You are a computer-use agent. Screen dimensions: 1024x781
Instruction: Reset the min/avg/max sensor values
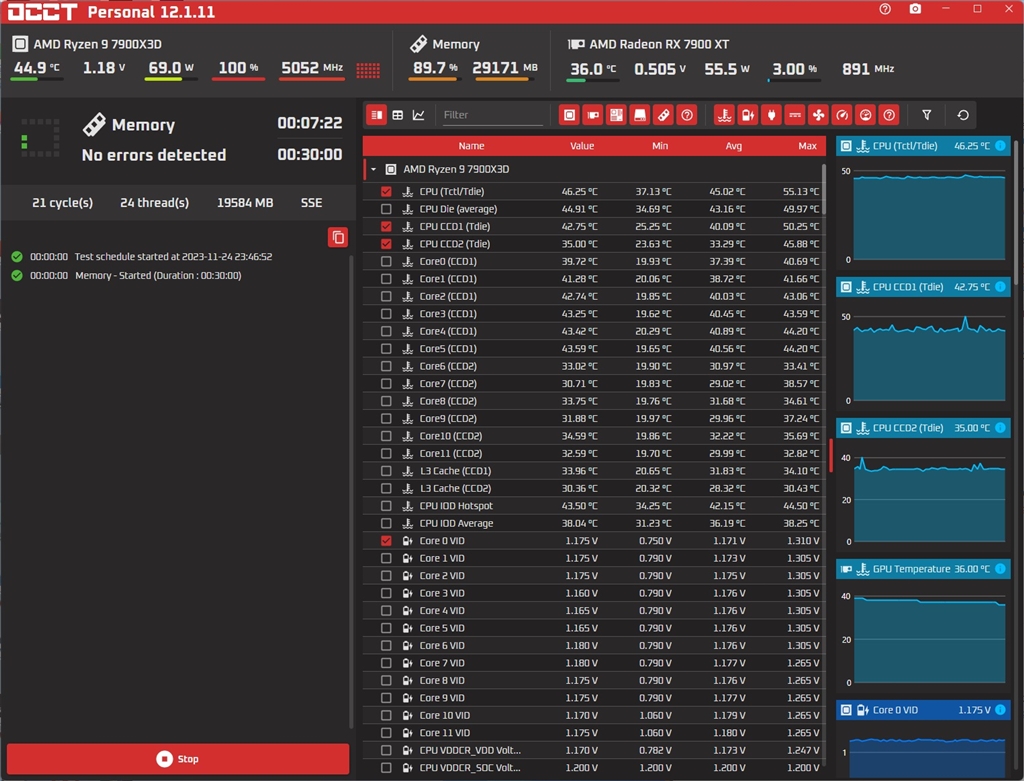pos(963,115)
